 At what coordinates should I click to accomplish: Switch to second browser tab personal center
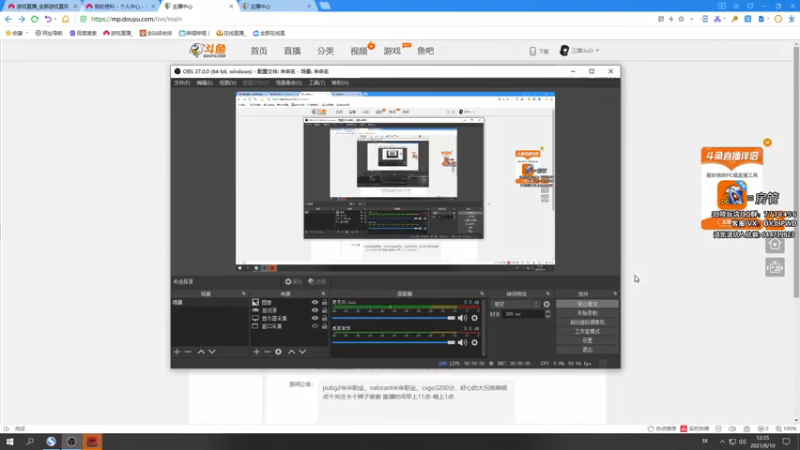118,6
